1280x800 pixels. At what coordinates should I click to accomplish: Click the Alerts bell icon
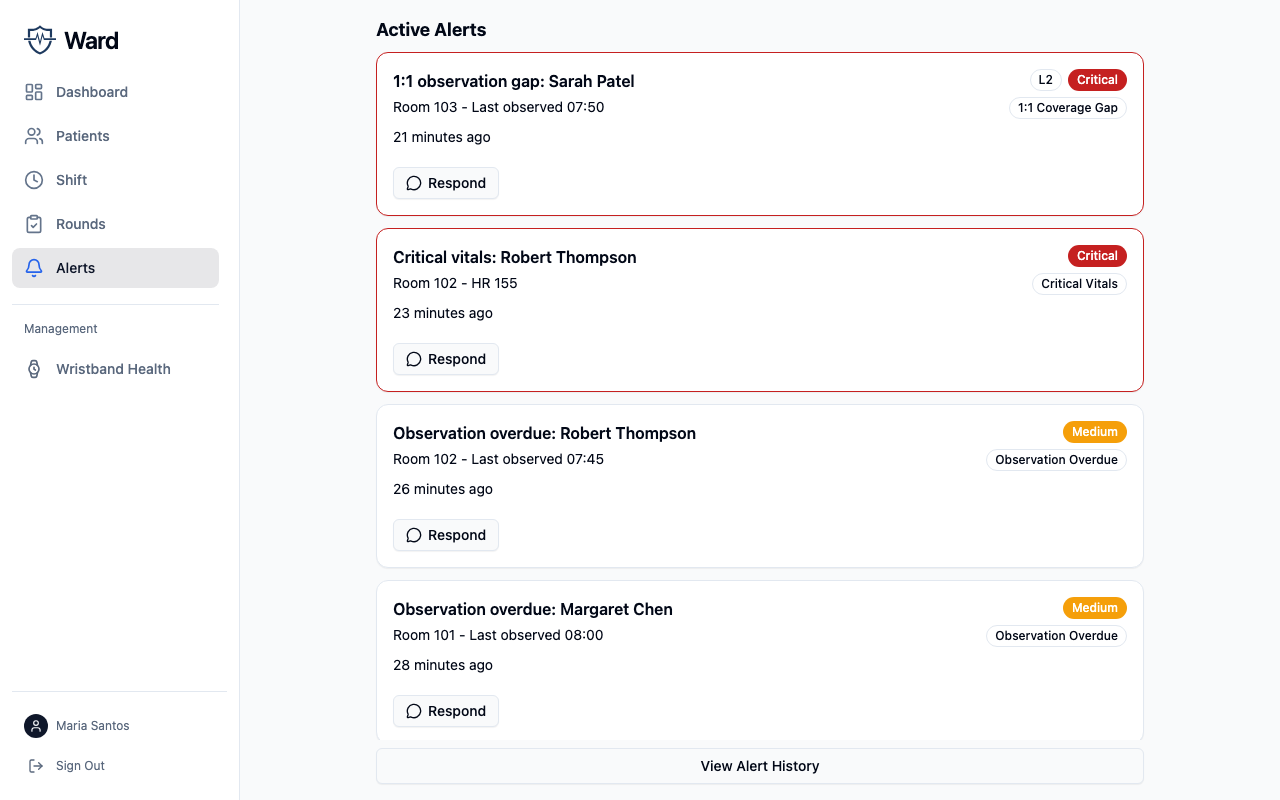pos(34,268)
